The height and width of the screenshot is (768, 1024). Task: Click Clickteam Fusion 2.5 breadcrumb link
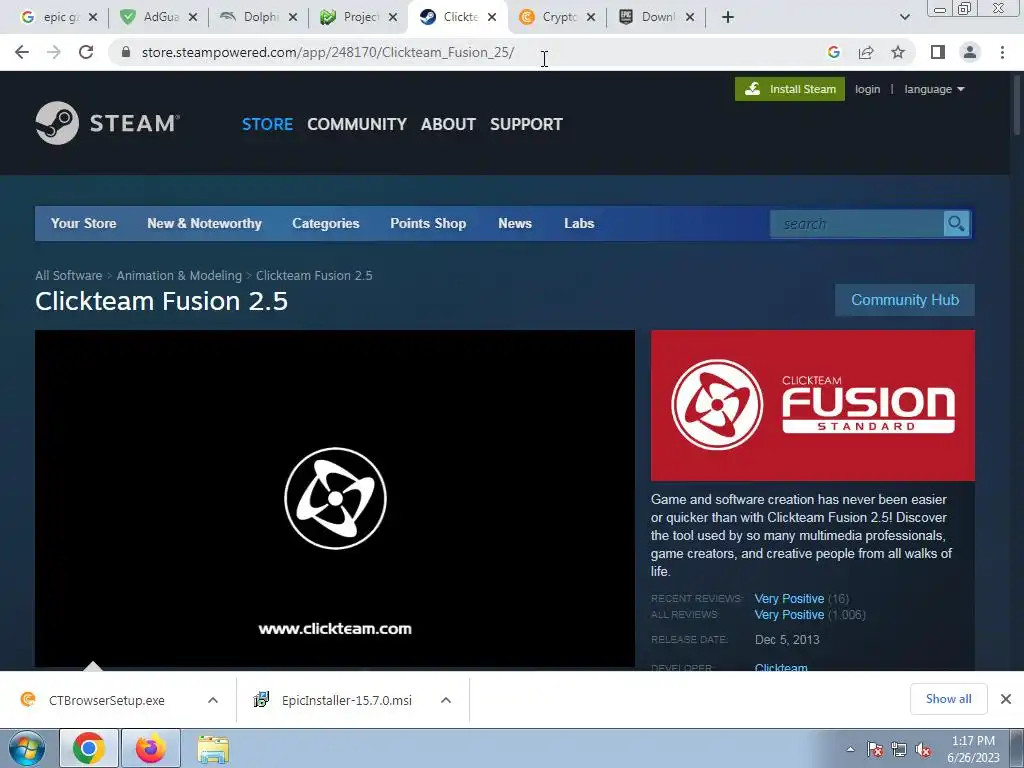point(314,276)
